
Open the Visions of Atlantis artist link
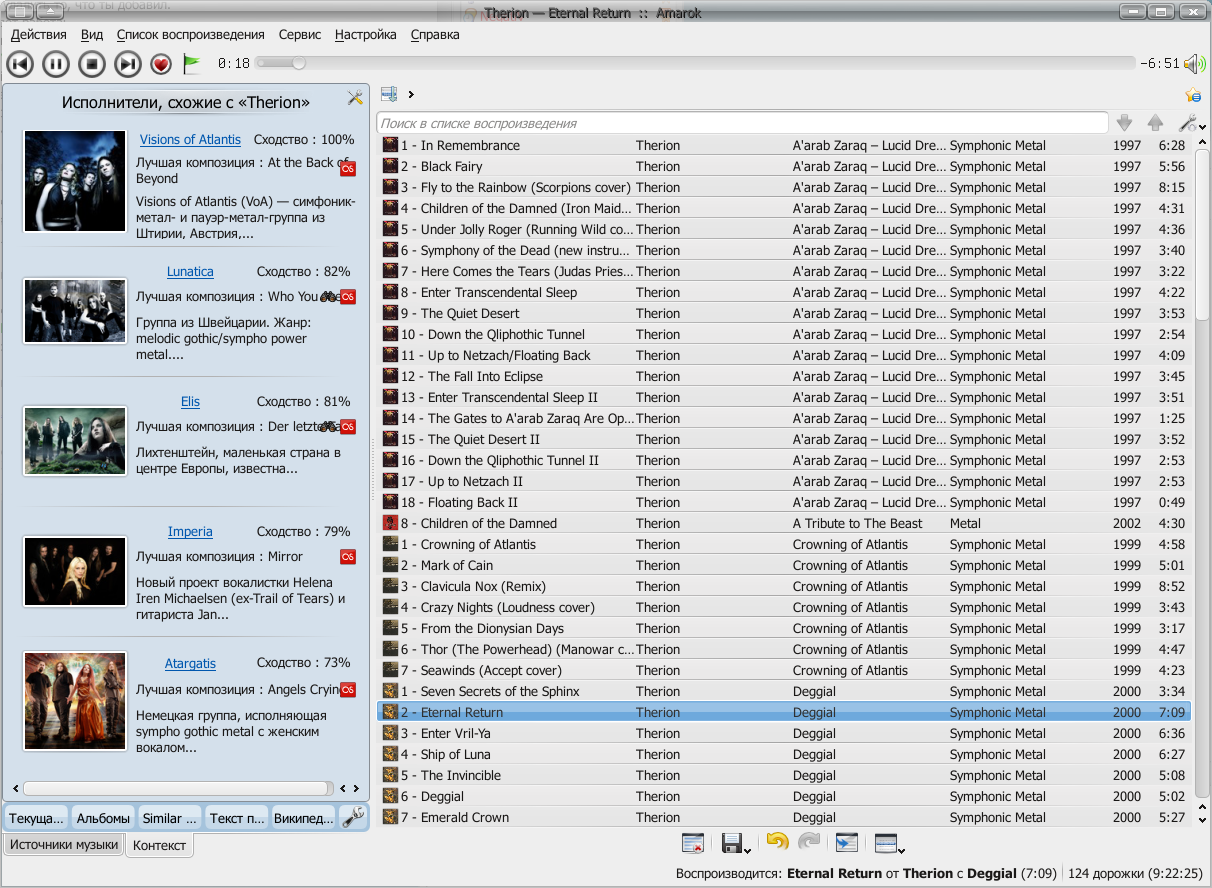190,140
